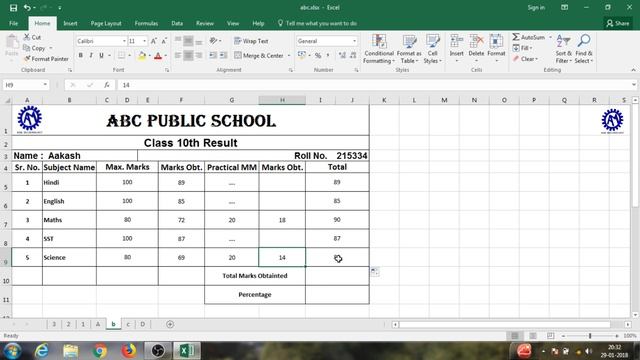640x360 pixels.
Task: Toggle Italic formatting
Action: click(91, 56)
